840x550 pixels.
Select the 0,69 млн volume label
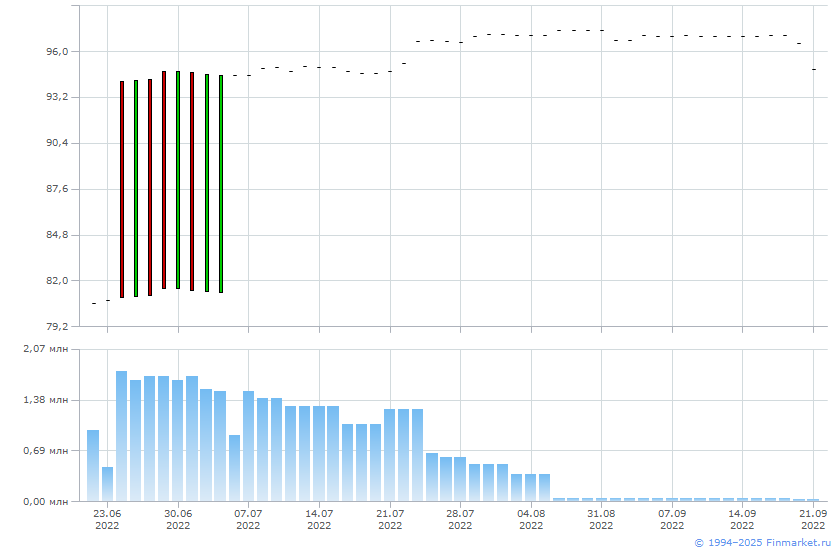[46, 451]
